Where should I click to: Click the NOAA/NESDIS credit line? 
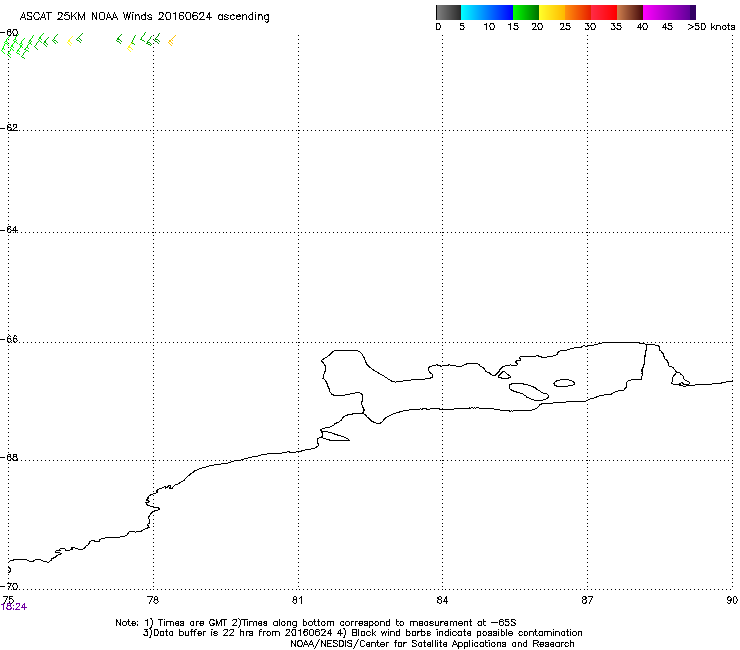432,644
